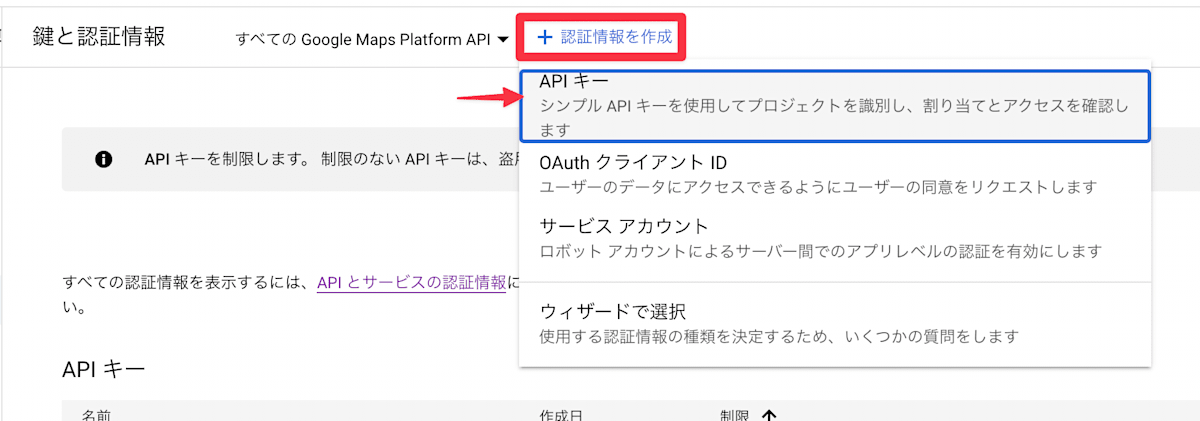1200x421 pixels.
Task: Click the plus icon beside 認証情報を作成
Action: (x=544, y=37)
